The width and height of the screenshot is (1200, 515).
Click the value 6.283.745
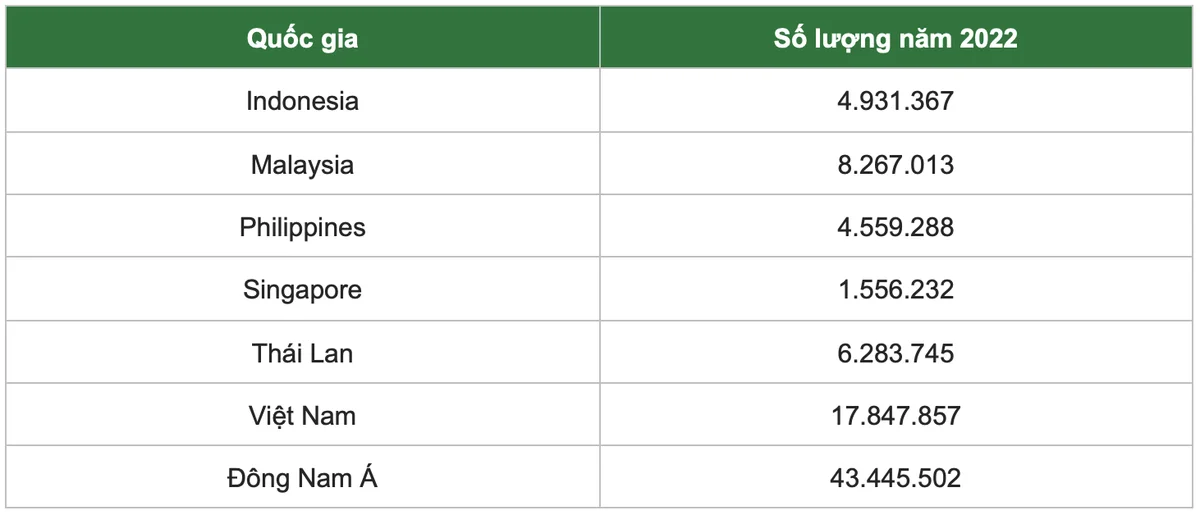click(896, 353)
